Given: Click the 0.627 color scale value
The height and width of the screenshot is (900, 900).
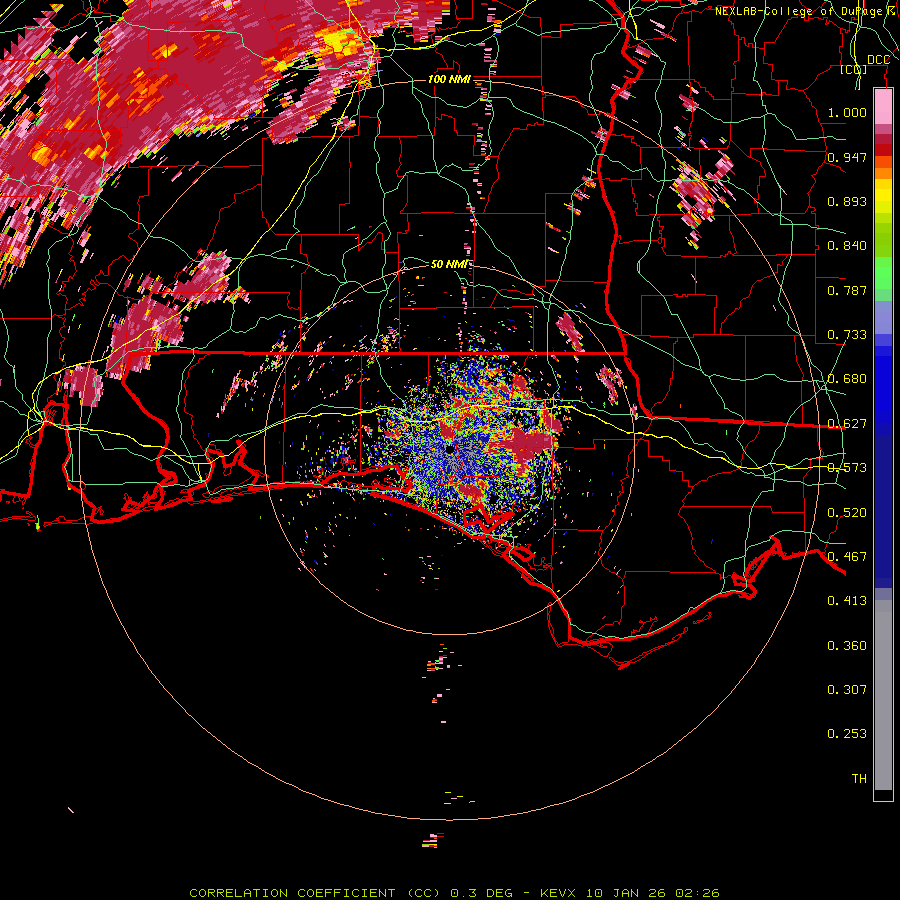Looking at the screenshot, I should click(x=847, y=424).
